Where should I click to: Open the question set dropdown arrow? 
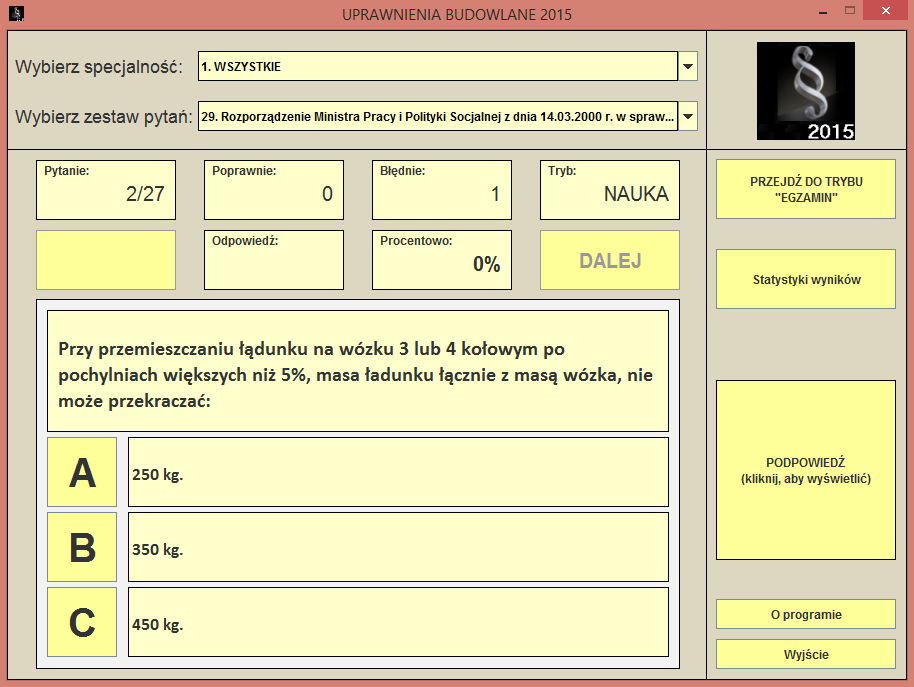[688, 117]
